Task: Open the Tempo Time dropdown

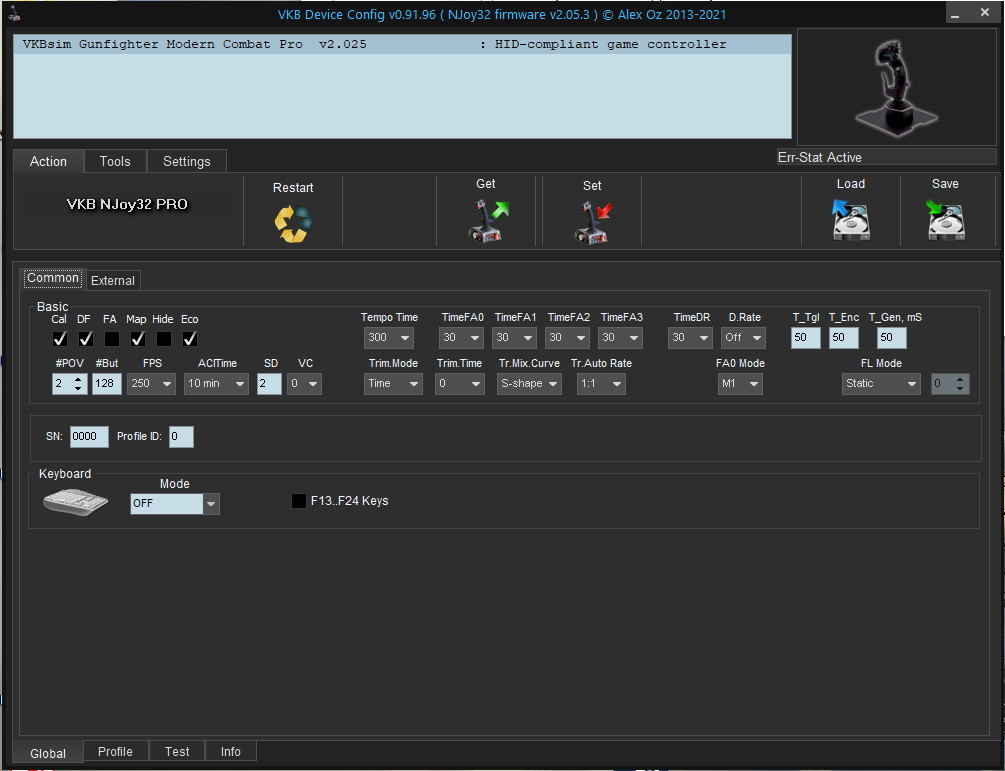Action: coord(388,338)
